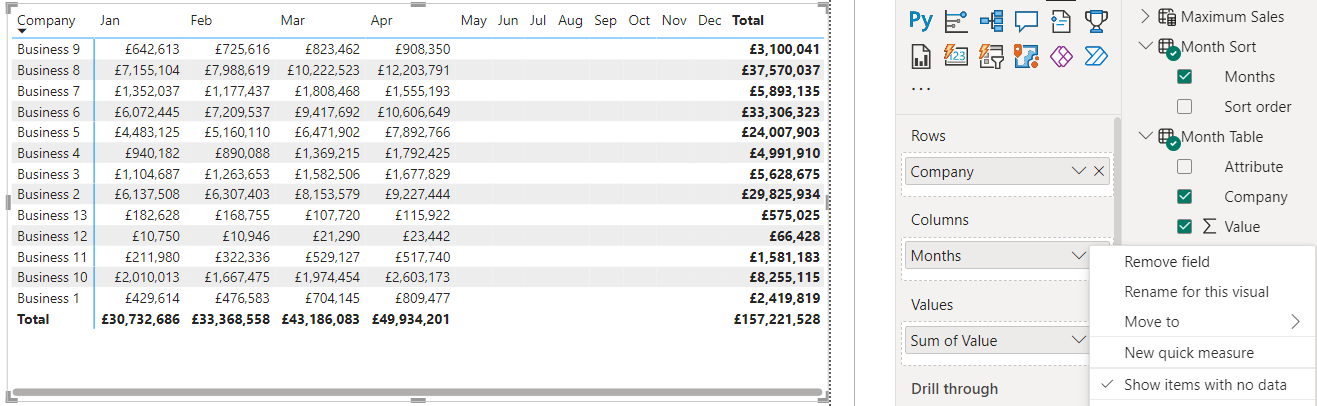Remove Company field with X
1317x406 pixels.
tap(1100, 171)
